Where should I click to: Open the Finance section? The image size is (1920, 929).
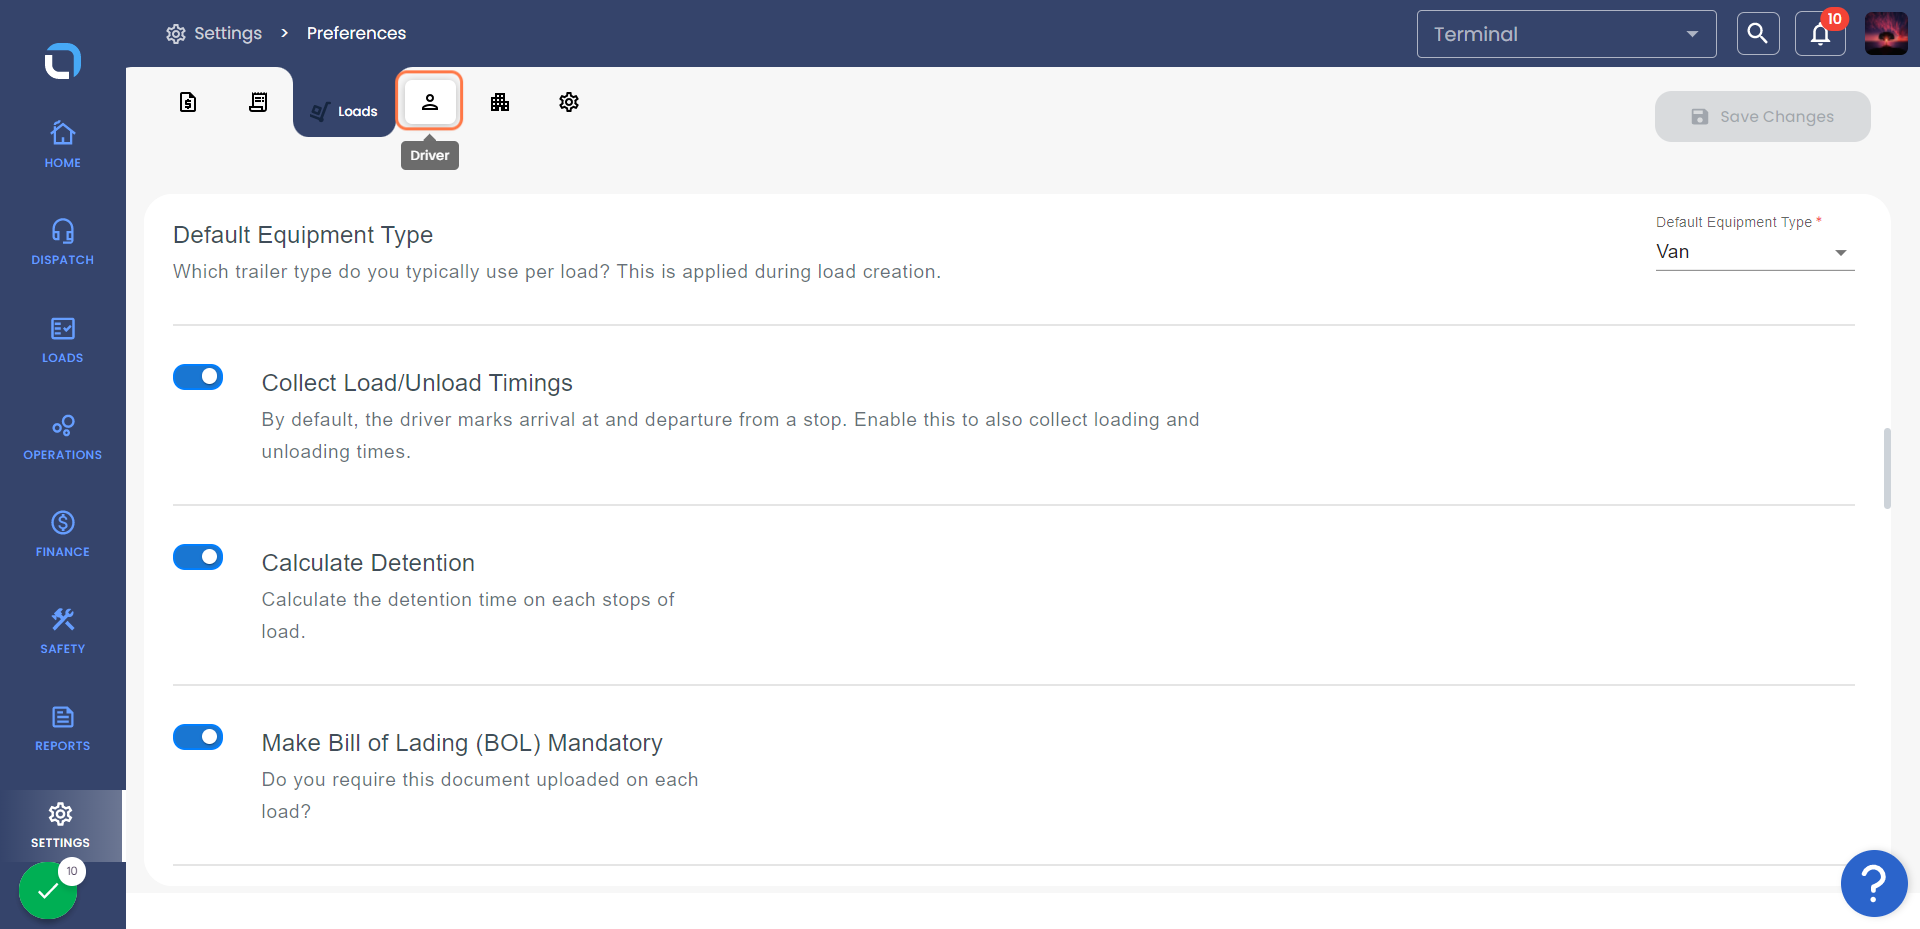(x=62, y=534)
